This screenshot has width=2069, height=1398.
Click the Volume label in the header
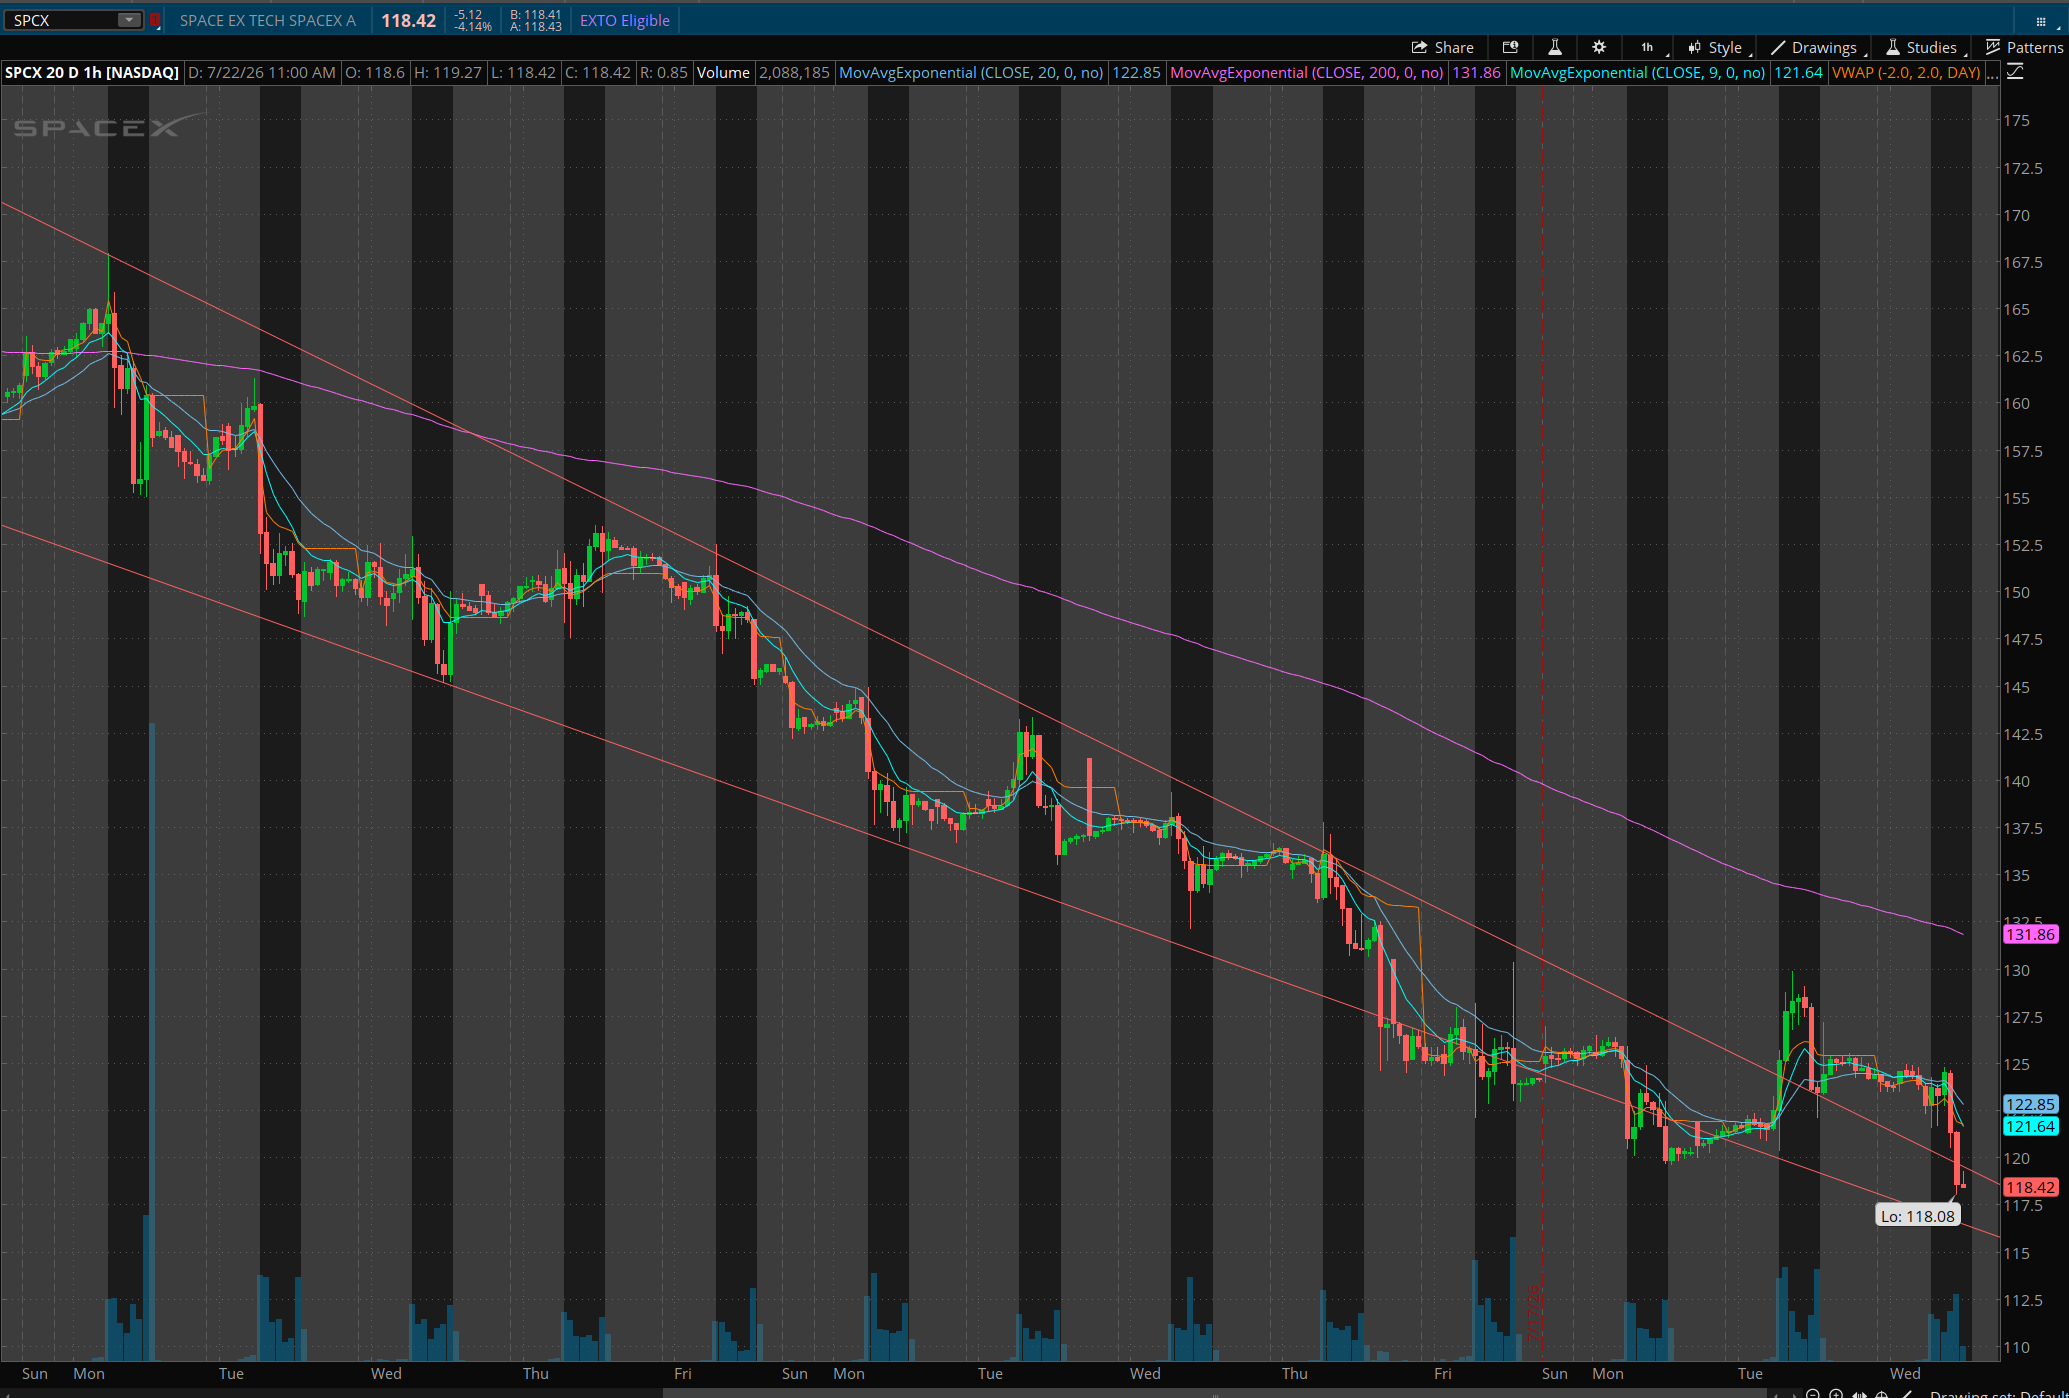723,72
